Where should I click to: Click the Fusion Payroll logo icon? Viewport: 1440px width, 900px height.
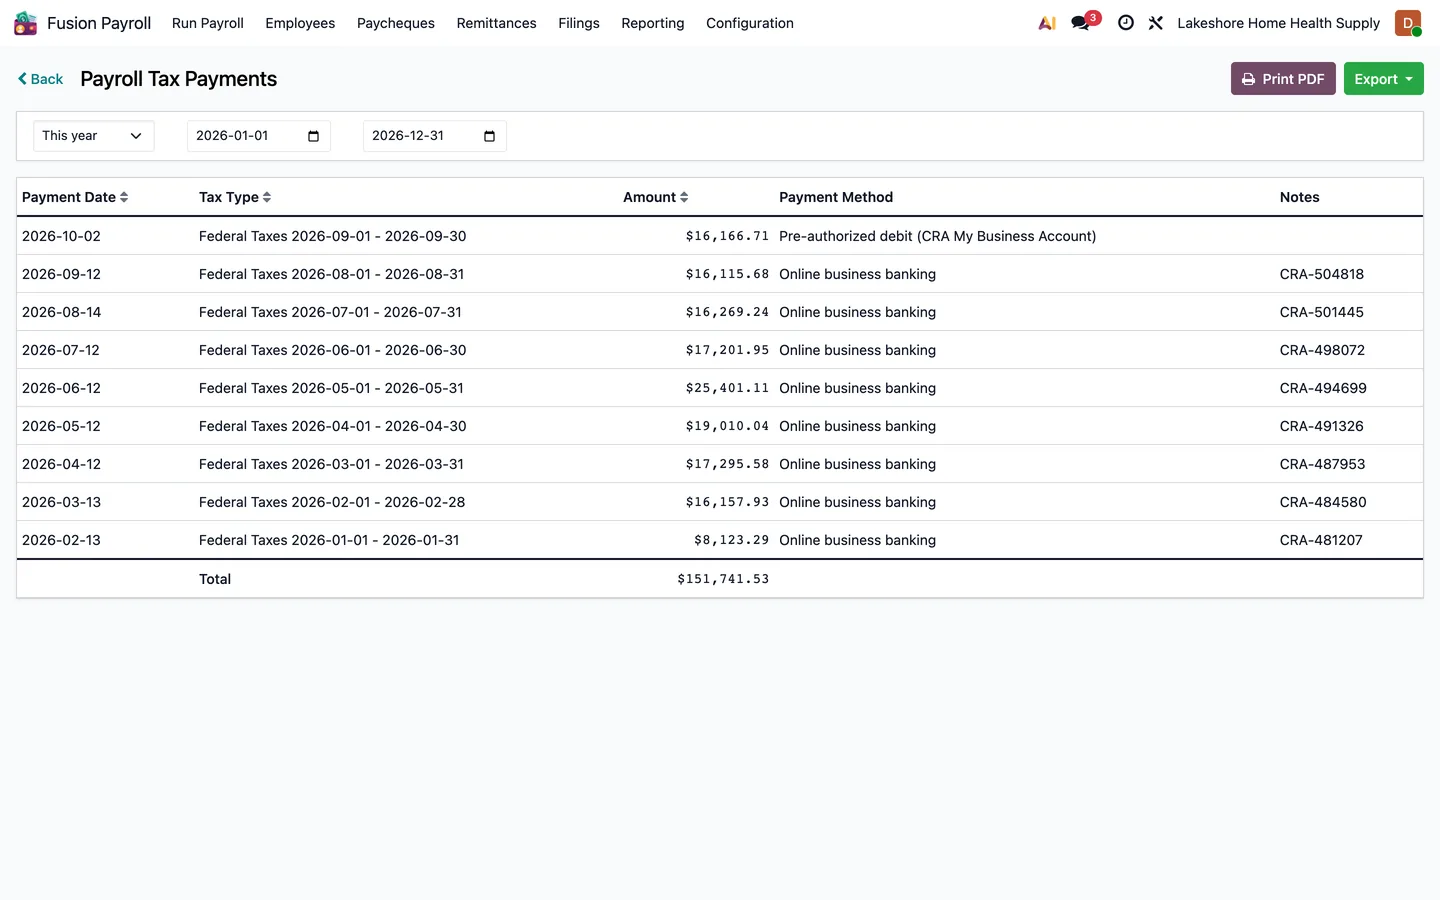click(x=25, y=23)
